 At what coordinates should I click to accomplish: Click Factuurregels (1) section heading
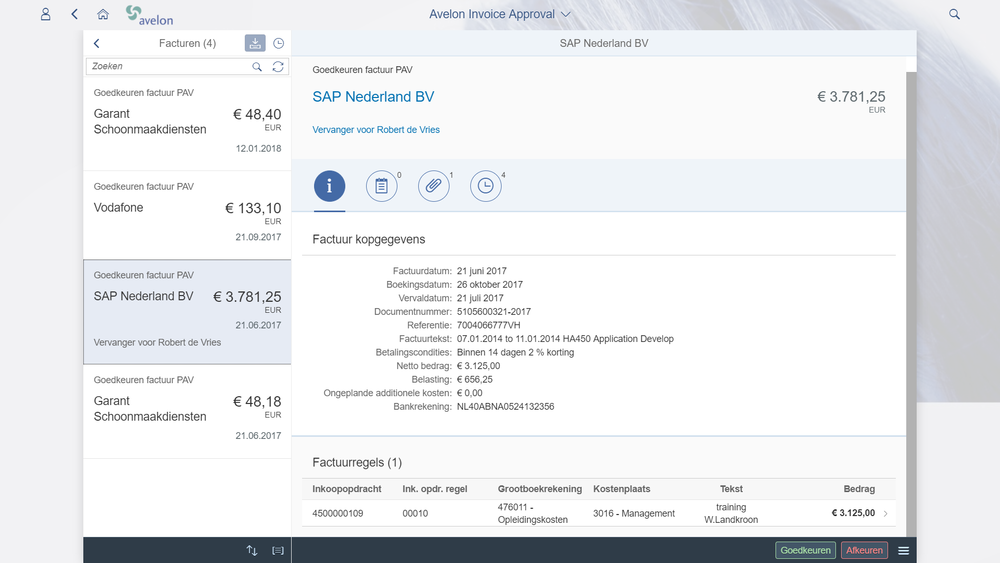[357, 462]
